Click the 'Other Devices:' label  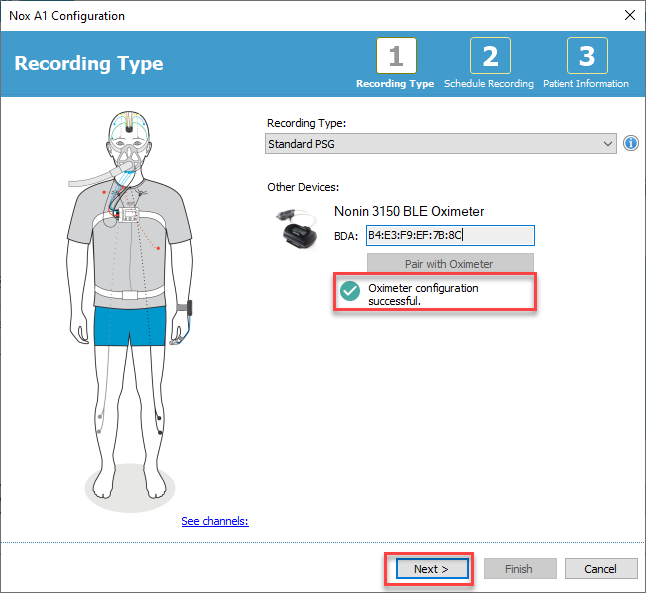303,187
